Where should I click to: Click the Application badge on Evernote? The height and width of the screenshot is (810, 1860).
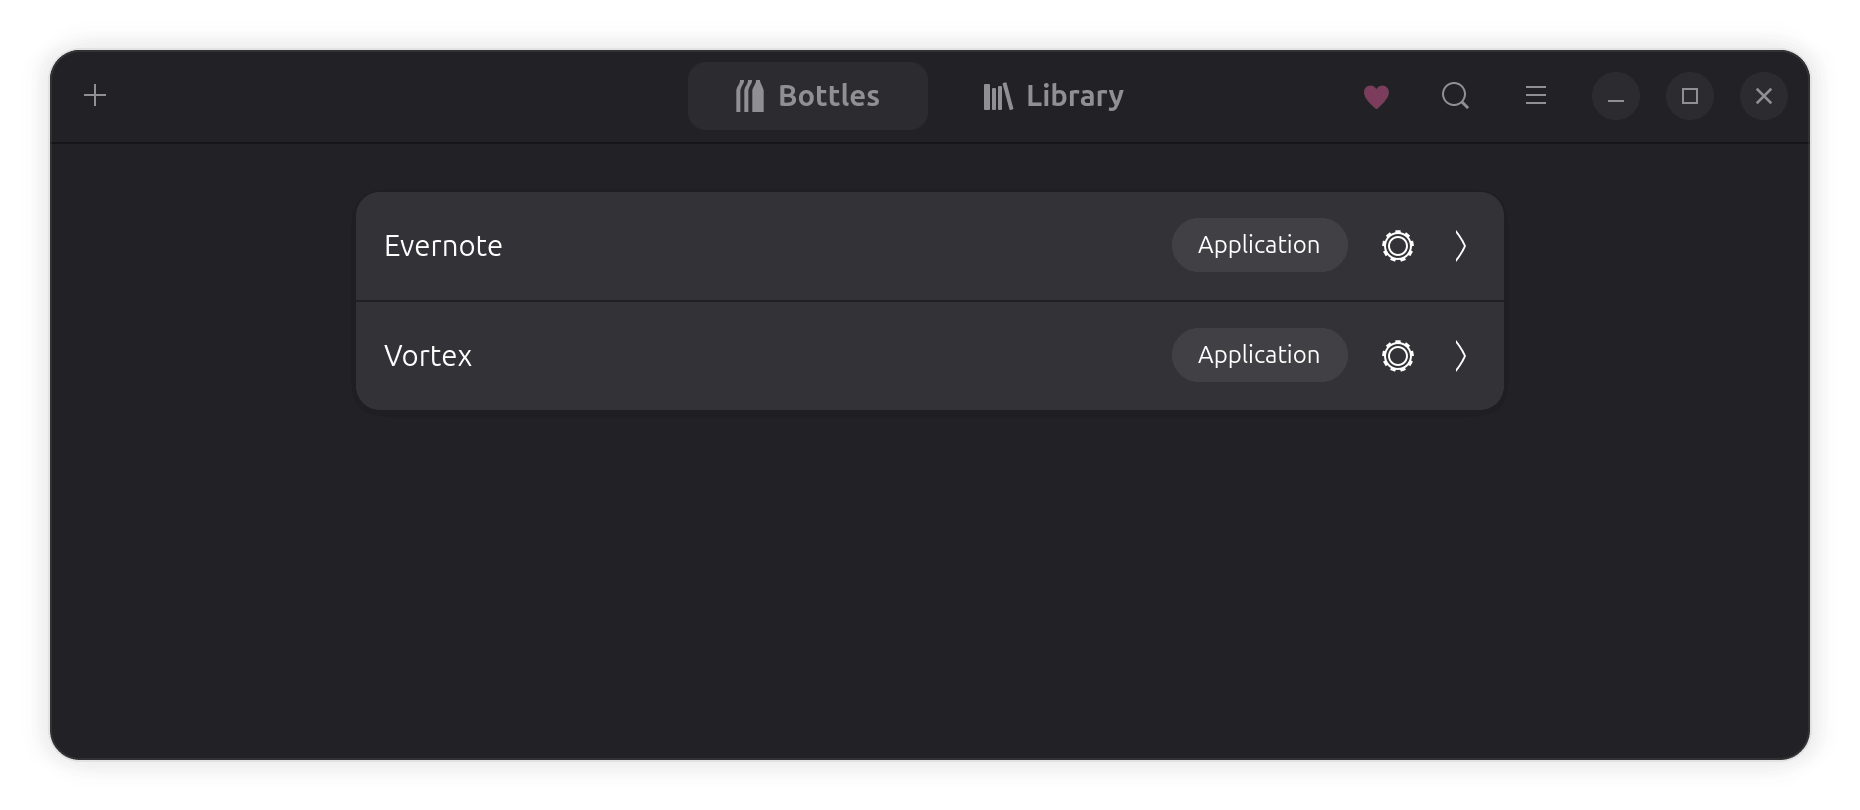[1259, 245]
